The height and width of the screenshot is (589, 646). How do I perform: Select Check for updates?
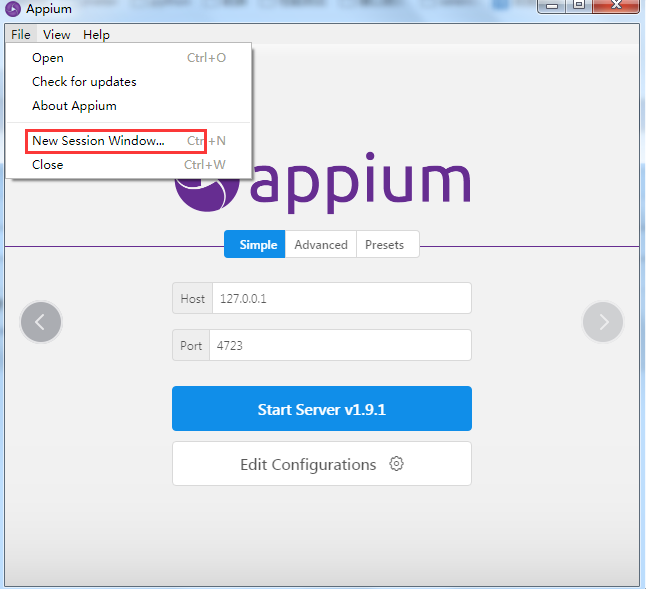[129, 82]
